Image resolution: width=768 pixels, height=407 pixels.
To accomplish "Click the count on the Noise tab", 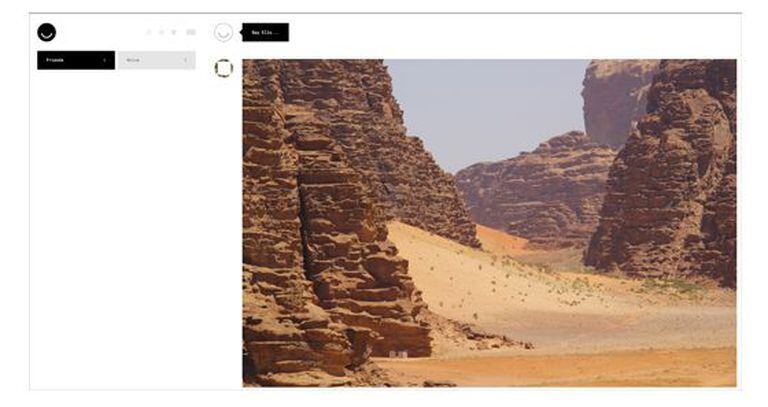I will coord(185,60).
